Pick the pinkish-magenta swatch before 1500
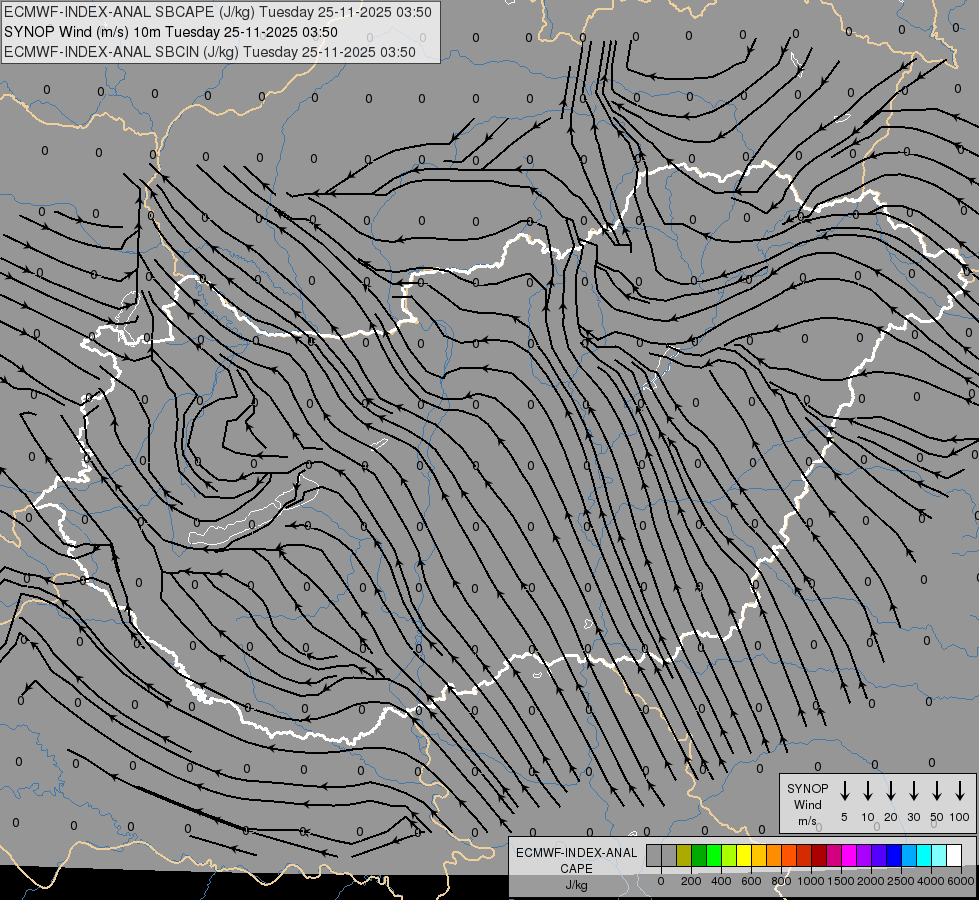This screenshot has width=979, height=900. pos(834,855)
